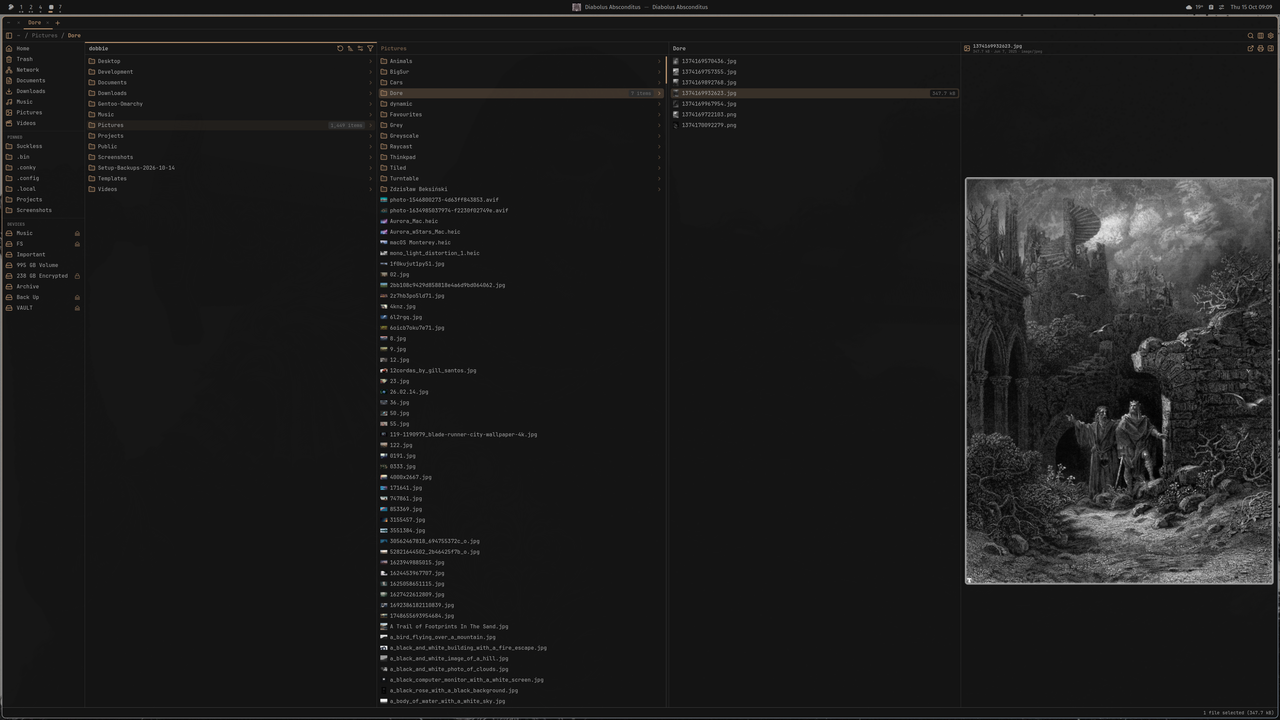Close the Dore tab
Image resolution: width=1280 pixels, height=720 pixels.
[x=47, y=22]
